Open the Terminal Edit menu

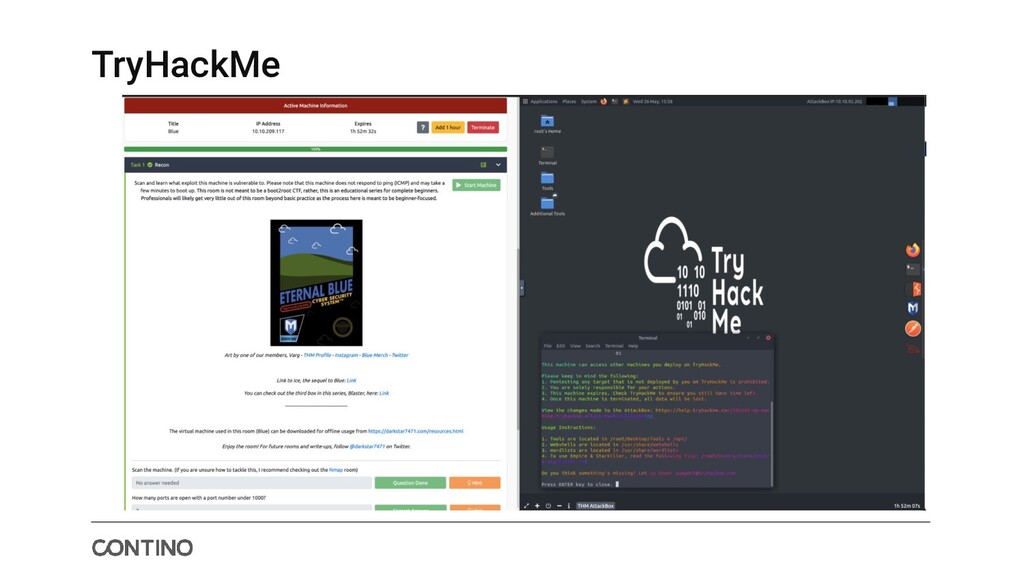(560, 345)
